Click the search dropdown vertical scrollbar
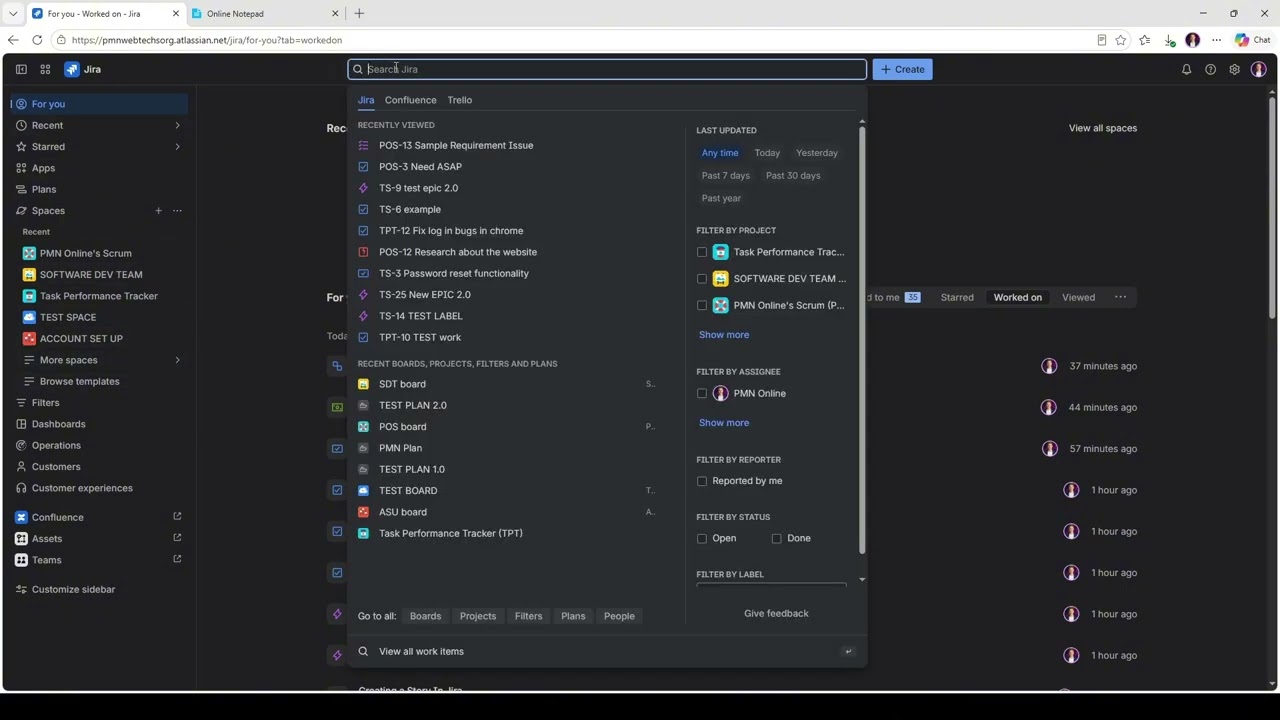The height and width of the screenshot is (720, 1280). pos(862,340)
